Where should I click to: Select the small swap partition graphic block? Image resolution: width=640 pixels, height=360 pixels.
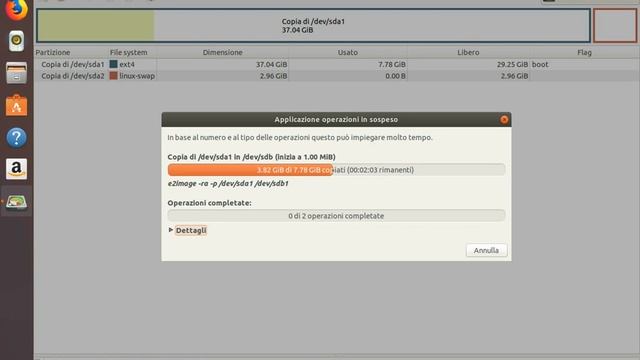pos(615,26)
